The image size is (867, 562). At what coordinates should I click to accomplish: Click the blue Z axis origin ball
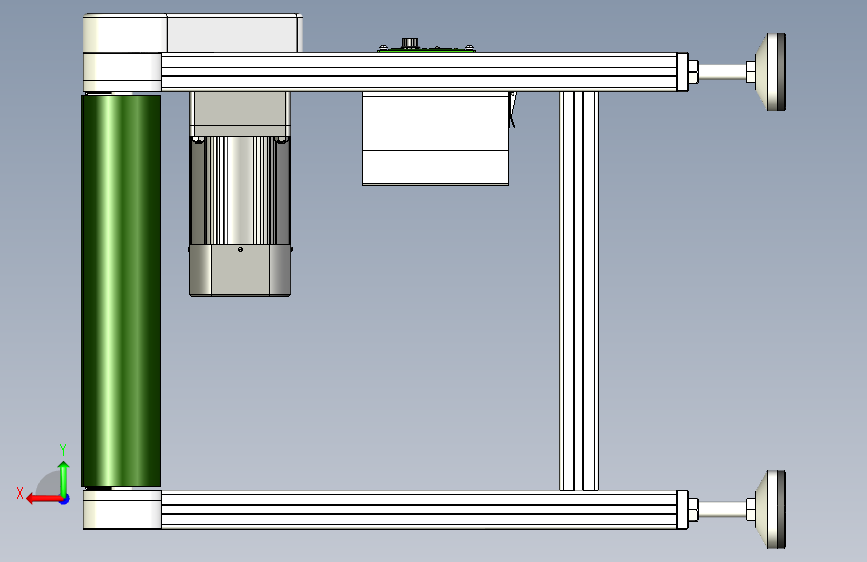pyautogui.click(x=65, y=499)
